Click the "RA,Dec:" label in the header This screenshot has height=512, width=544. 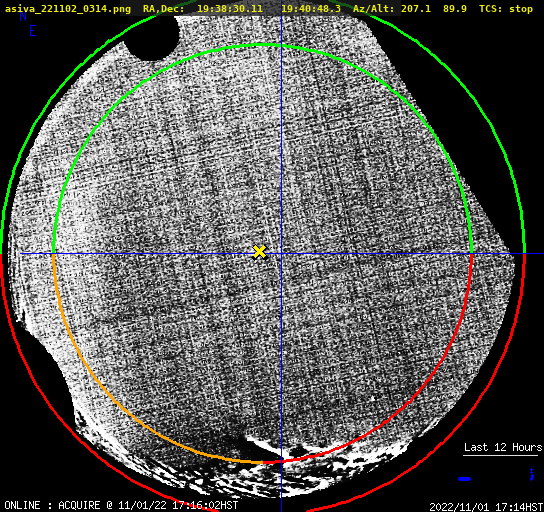coord(164,9)
